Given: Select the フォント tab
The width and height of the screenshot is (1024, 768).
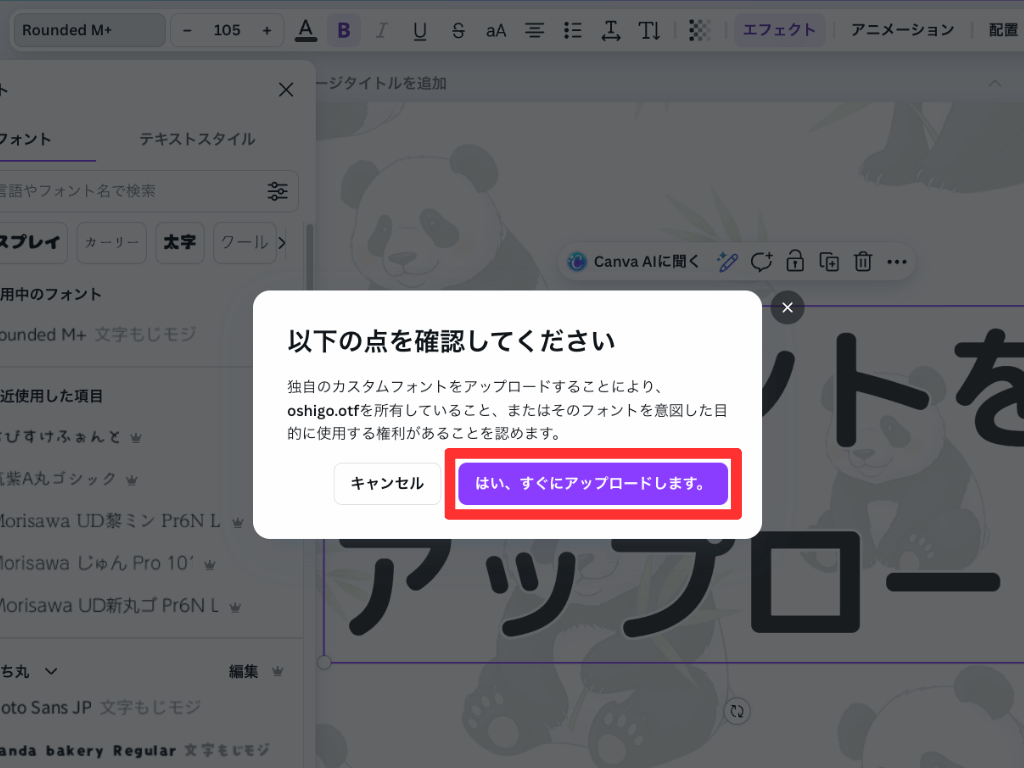Looking at the screenshot, I should click(24, 139).
